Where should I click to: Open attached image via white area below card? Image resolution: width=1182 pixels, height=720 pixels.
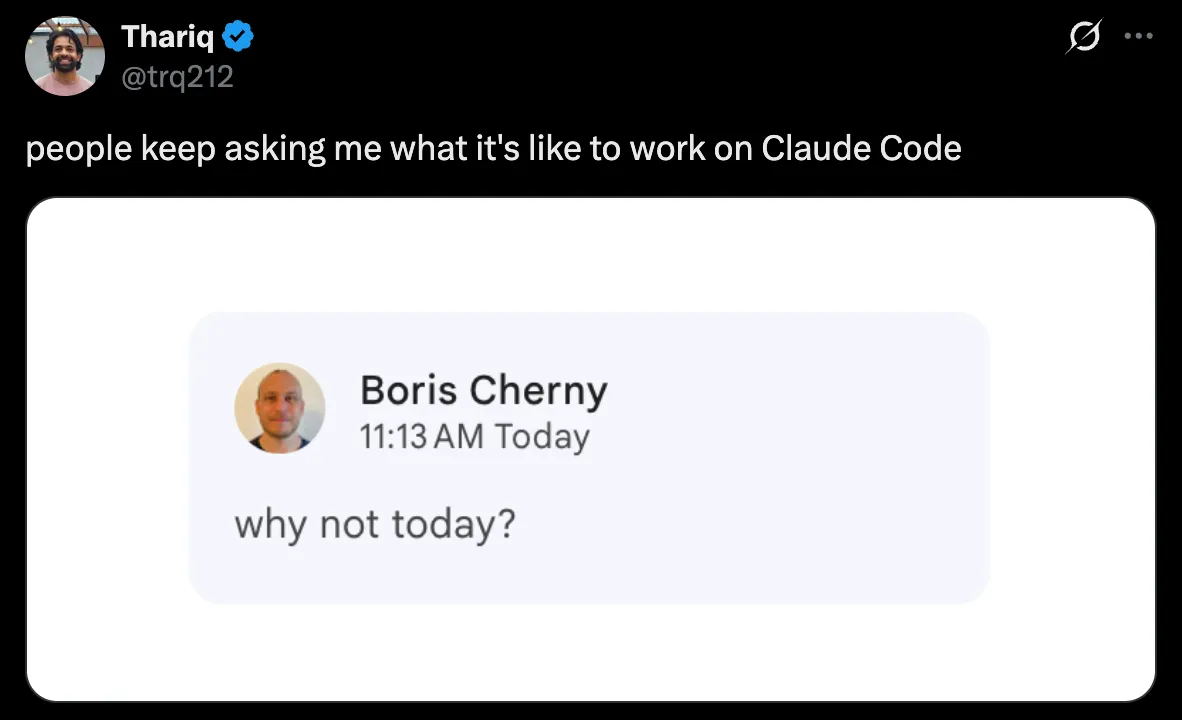(x=590, y=652)
